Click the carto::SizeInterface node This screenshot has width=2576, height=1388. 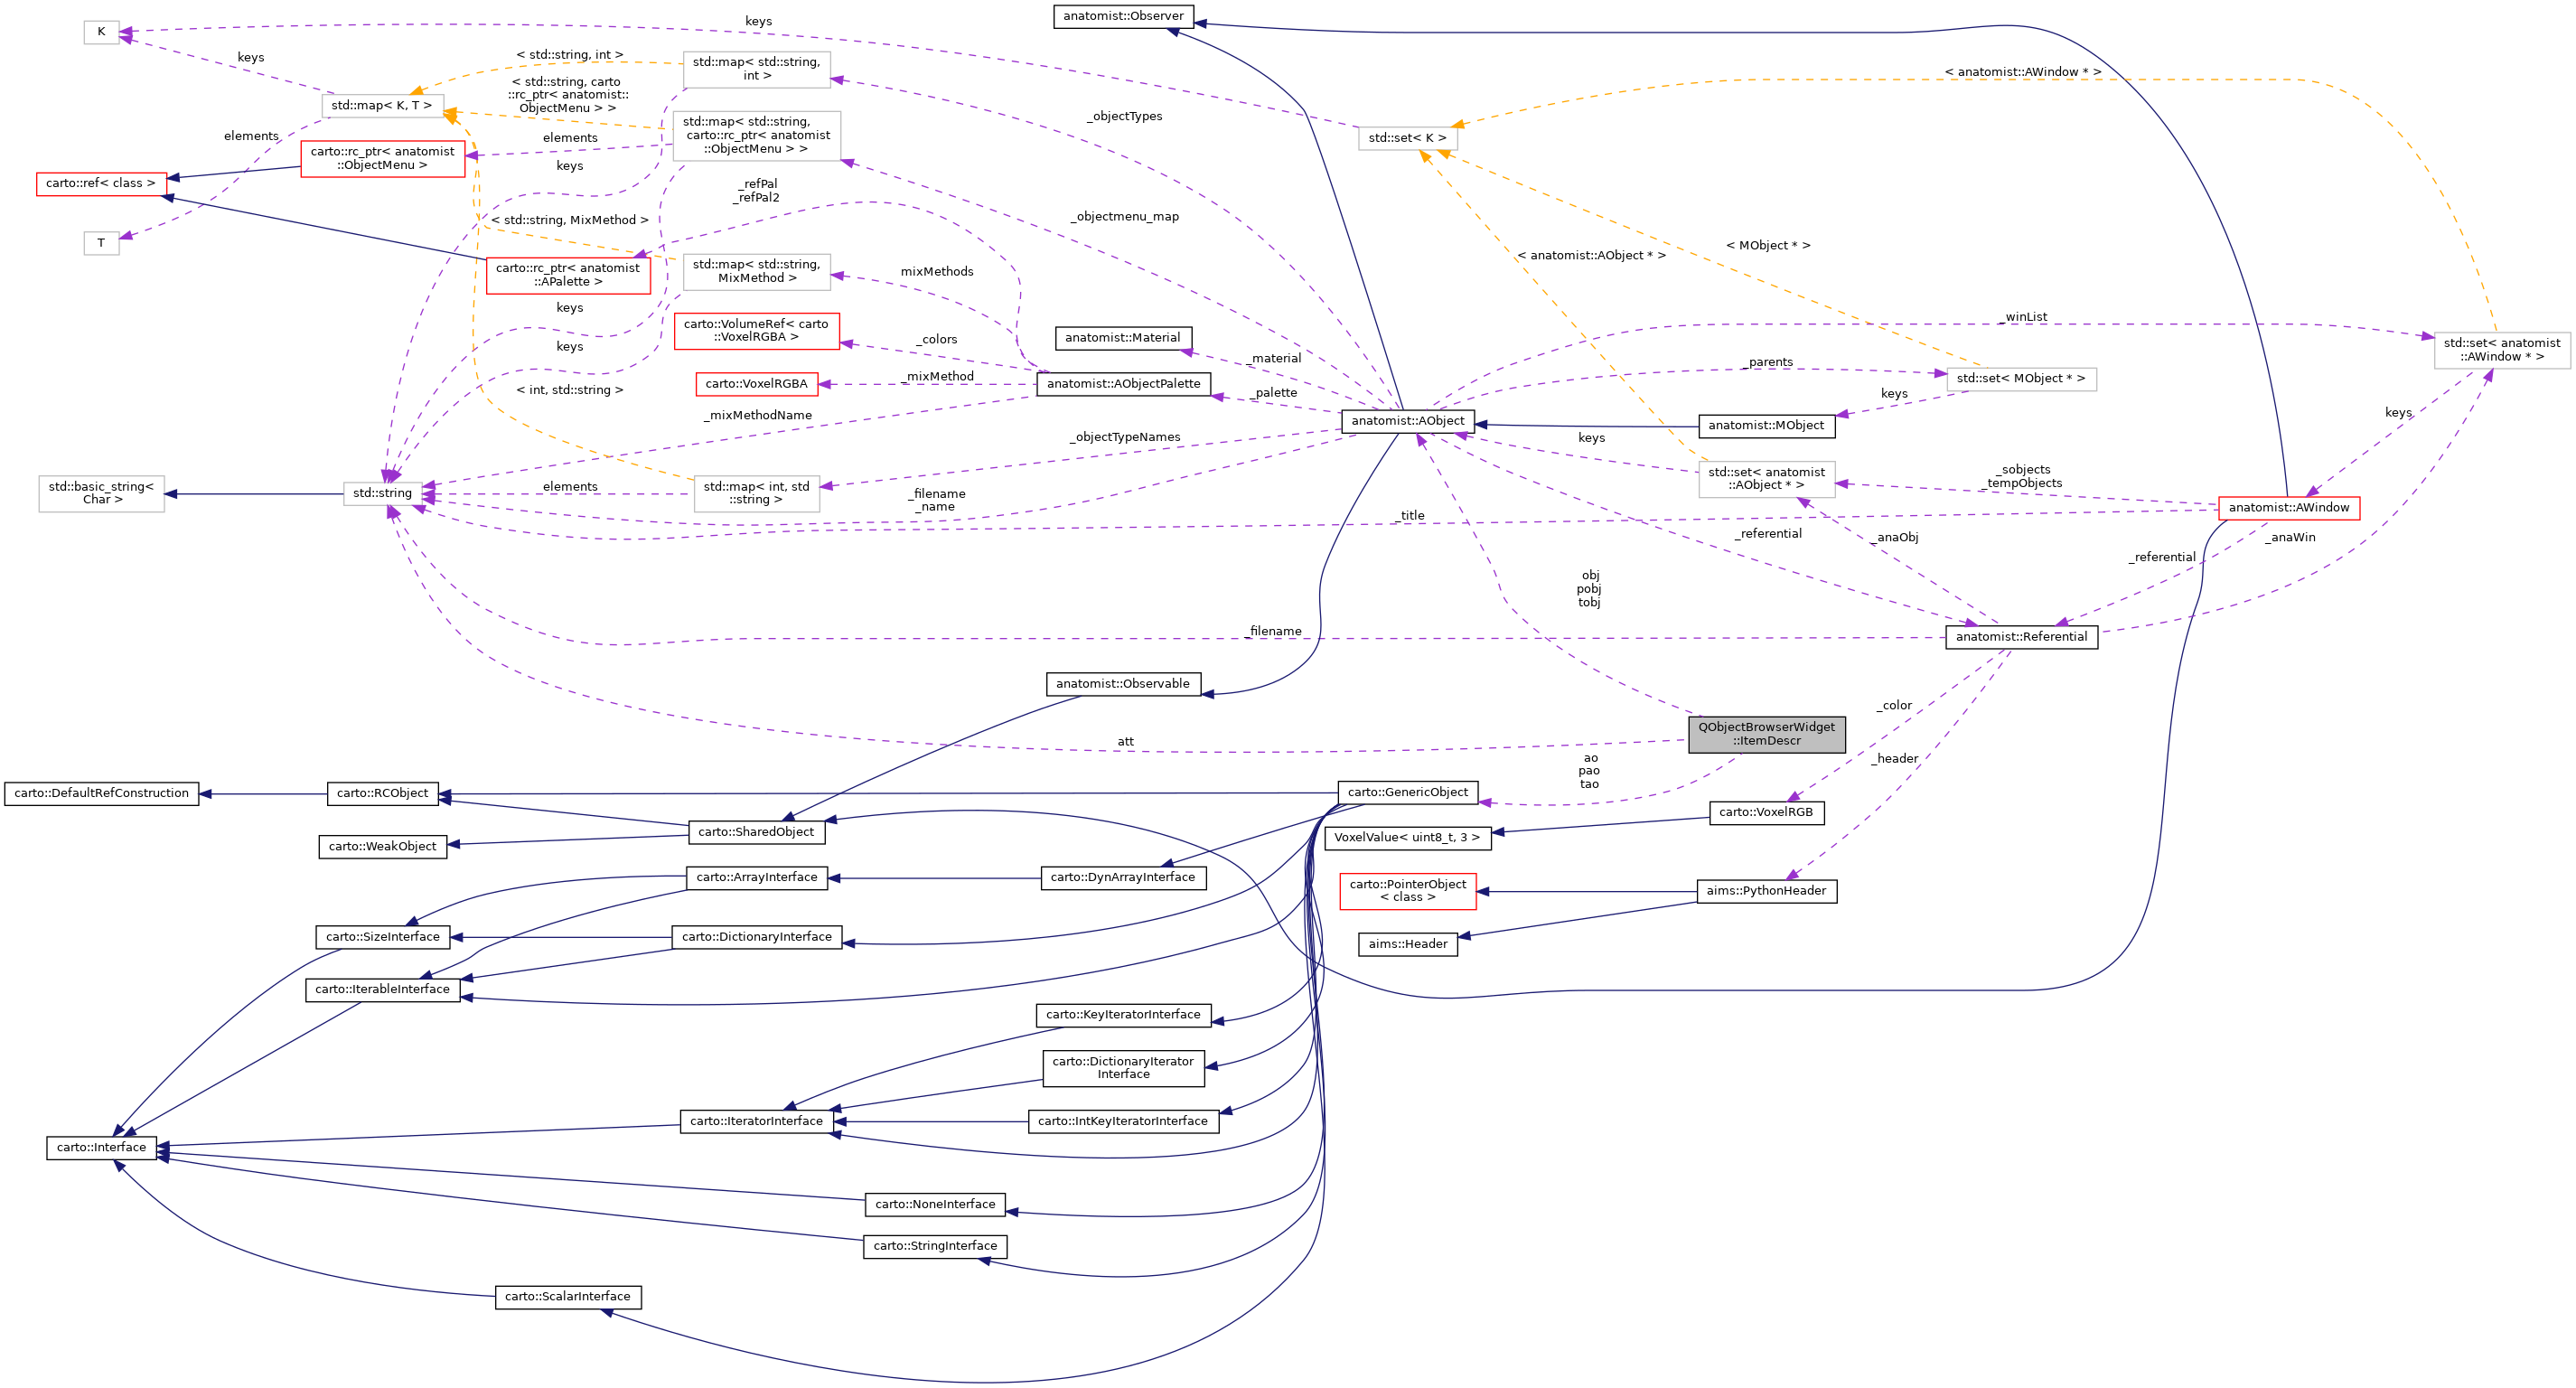[382, 938]
